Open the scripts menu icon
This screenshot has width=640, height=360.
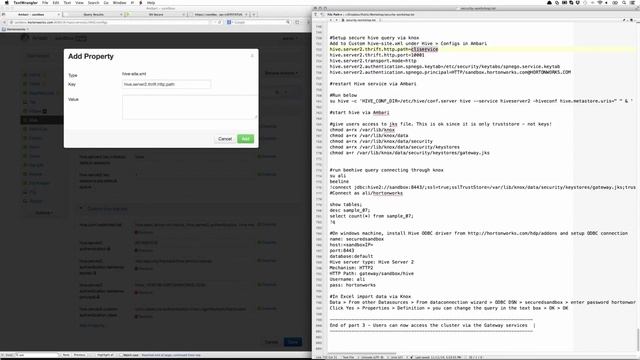click(141, 2)
